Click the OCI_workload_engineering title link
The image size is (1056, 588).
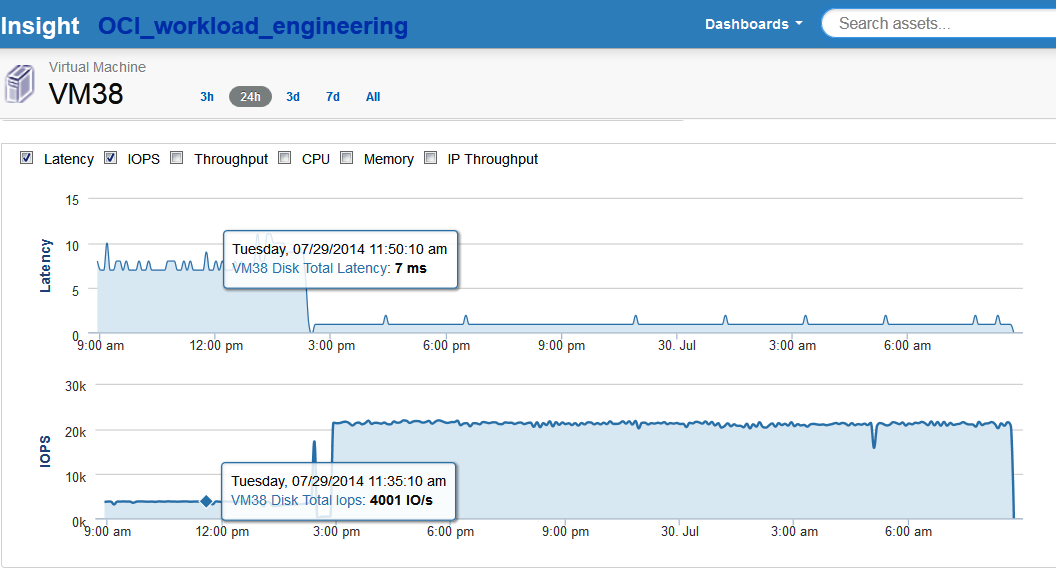tap(252, 26)
